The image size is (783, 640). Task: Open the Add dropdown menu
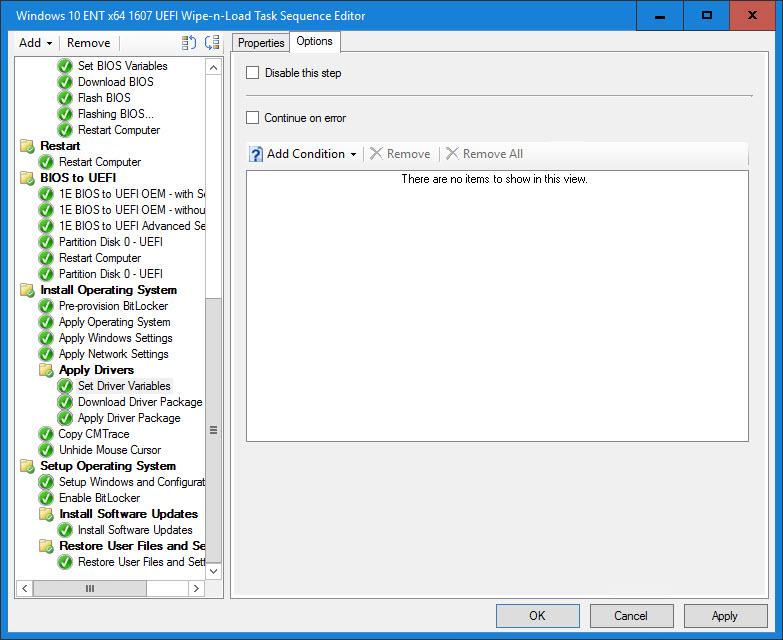tap(36, 43)
